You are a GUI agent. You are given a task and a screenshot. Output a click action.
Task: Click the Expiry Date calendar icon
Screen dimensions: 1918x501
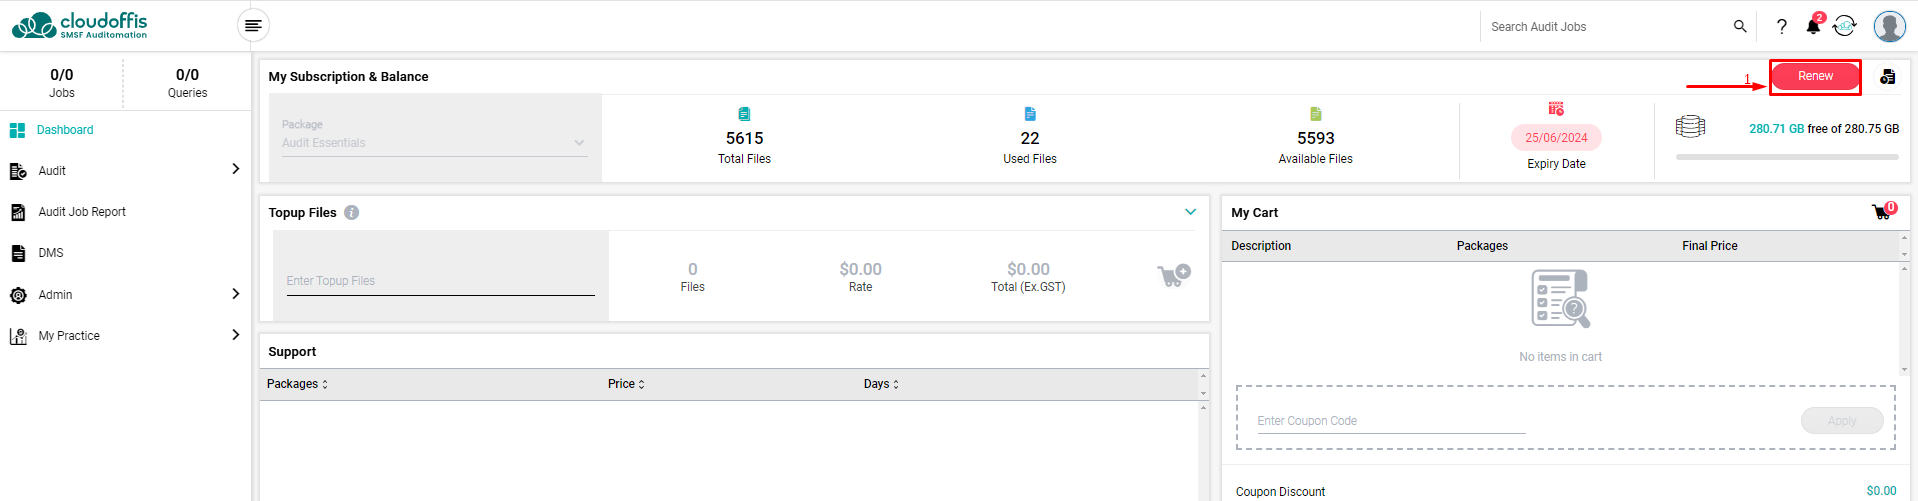(x=1556, y=108)
